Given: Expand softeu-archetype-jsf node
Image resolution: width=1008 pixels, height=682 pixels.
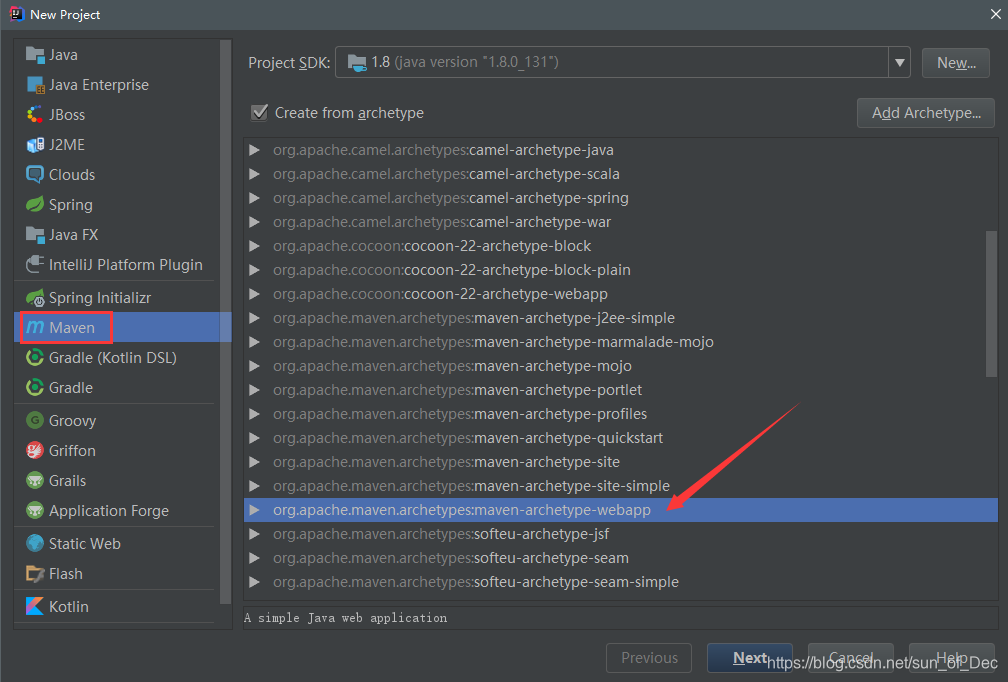Looking at the screenshot, I should click(x=255, y=534).
